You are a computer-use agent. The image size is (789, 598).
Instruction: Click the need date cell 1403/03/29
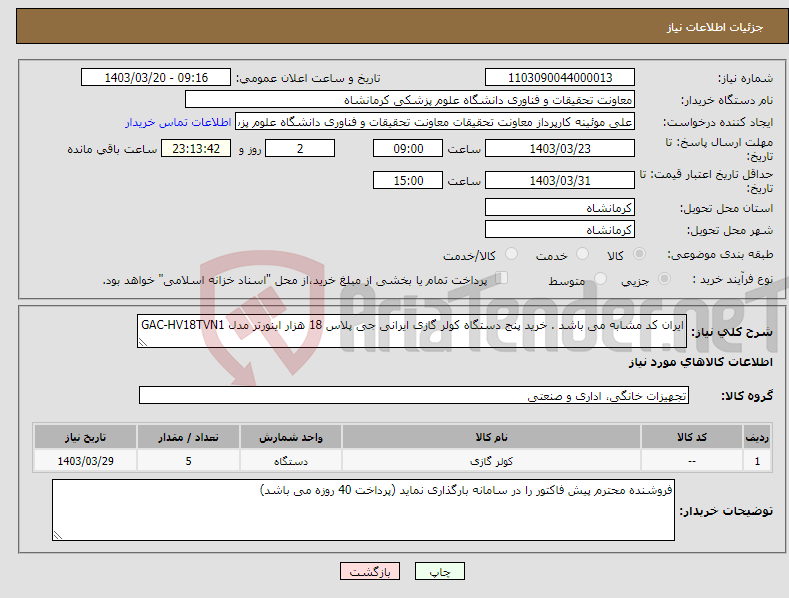pyautogui.click(x=85, y=461)
